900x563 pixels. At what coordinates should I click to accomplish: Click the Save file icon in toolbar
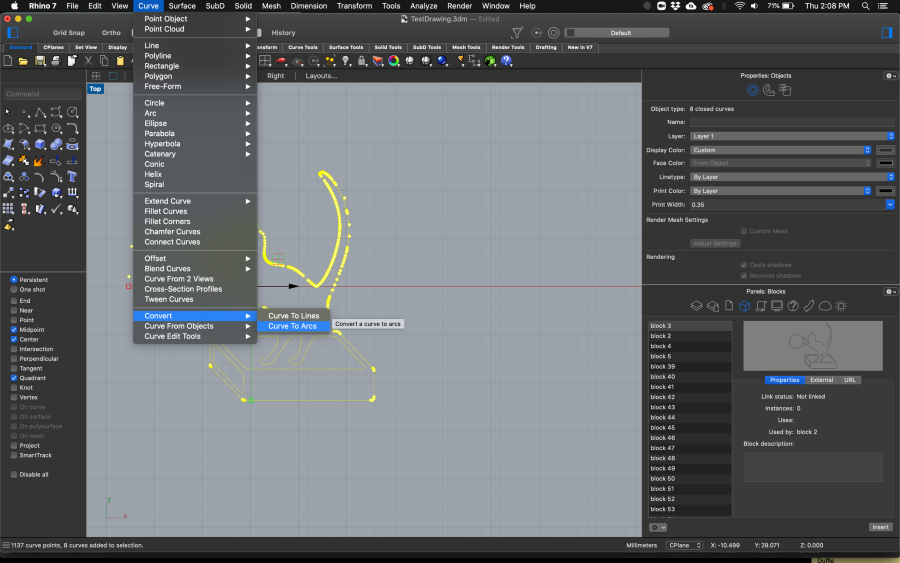click(38, 61)
